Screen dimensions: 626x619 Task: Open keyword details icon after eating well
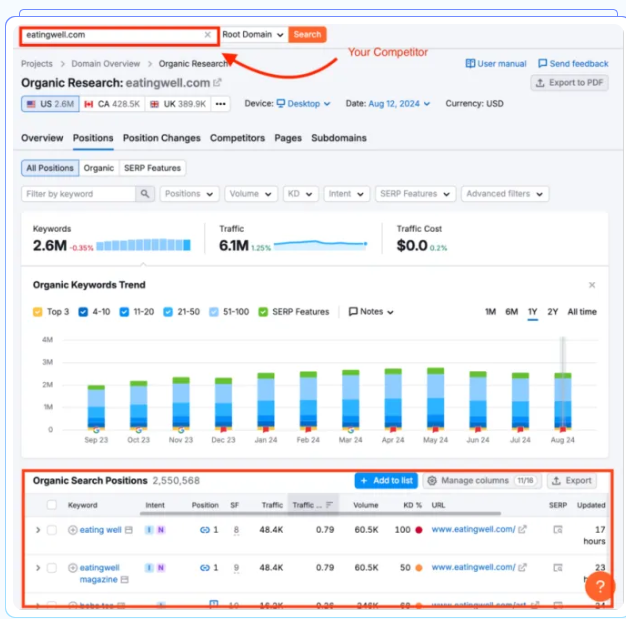coord(129,530)
